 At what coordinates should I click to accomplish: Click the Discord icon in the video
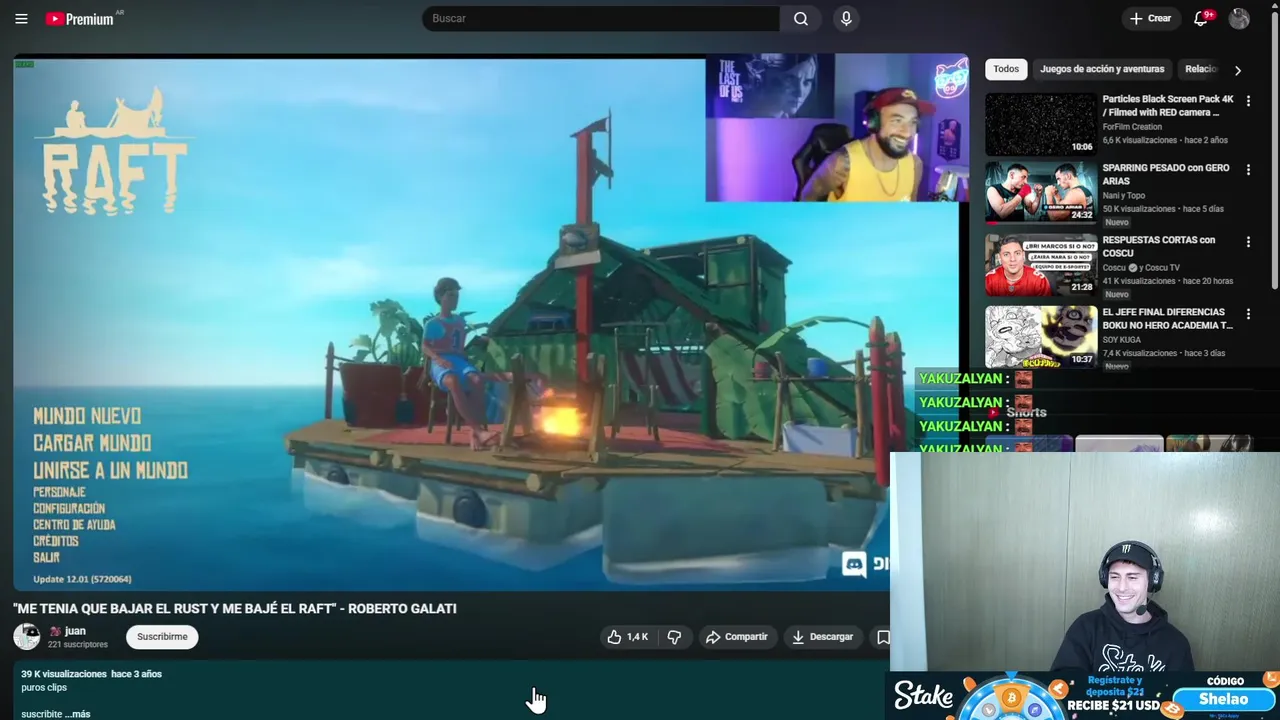(854, 564)
